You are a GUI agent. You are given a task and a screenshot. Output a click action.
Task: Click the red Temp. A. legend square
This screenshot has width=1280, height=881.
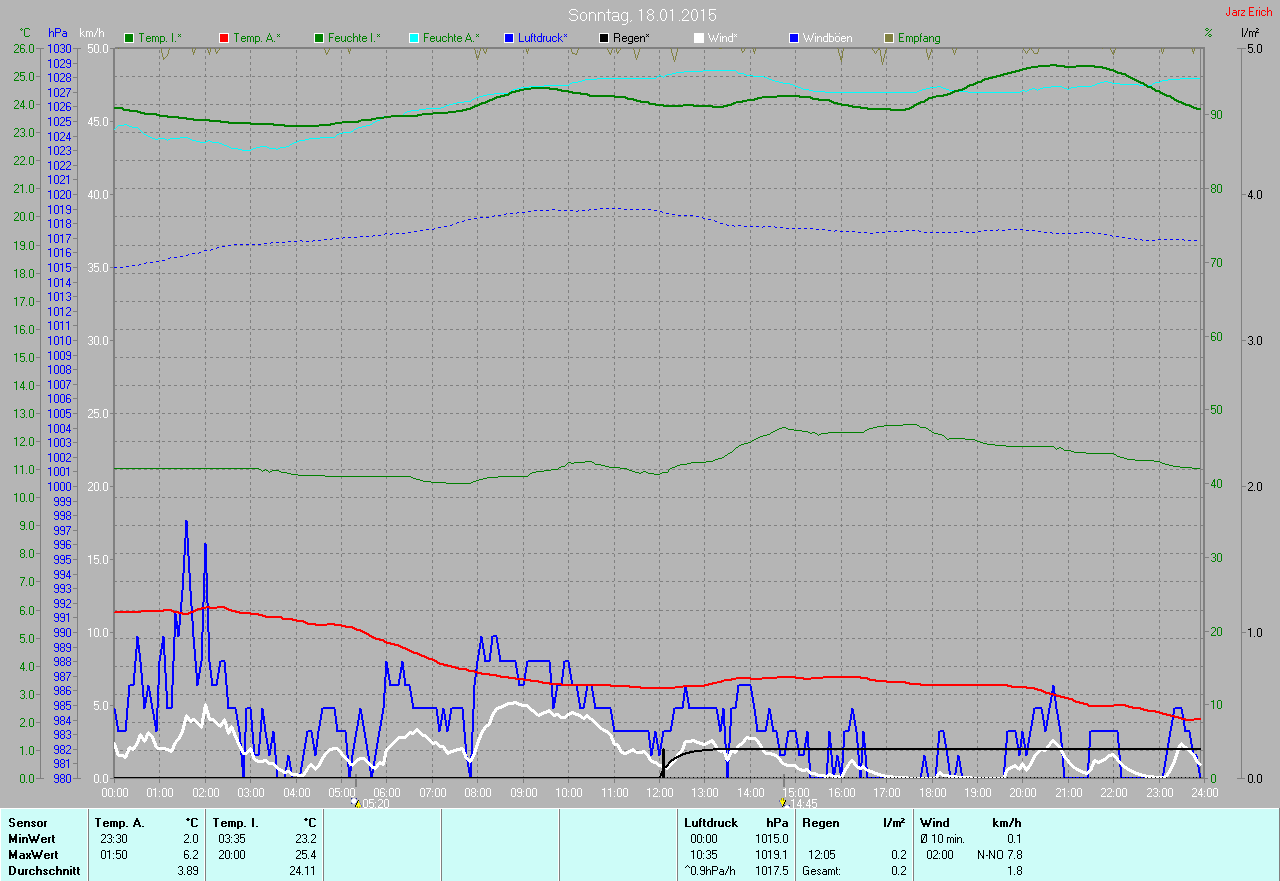click(224, 38)
